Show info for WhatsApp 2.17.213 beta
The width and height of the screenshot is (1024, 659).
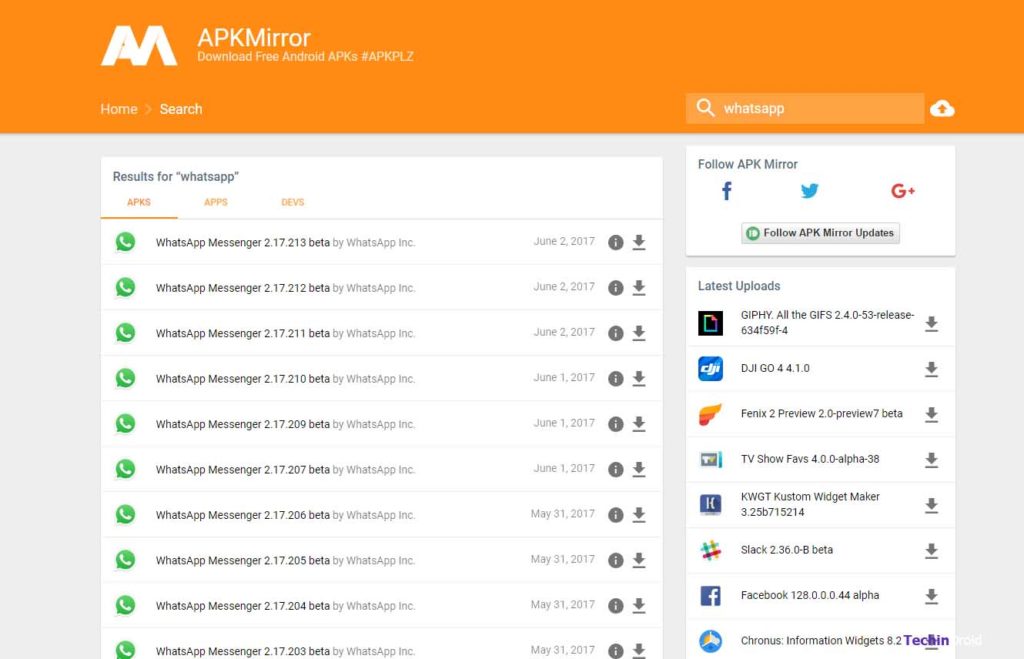(615, 242)
